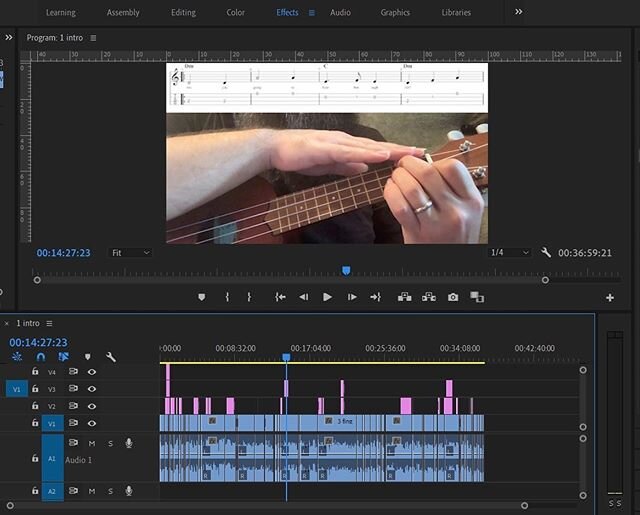The image size is (640, 515).
Task: Toggle Snap magnet in timeline
Action: click(x=40, y=357)
